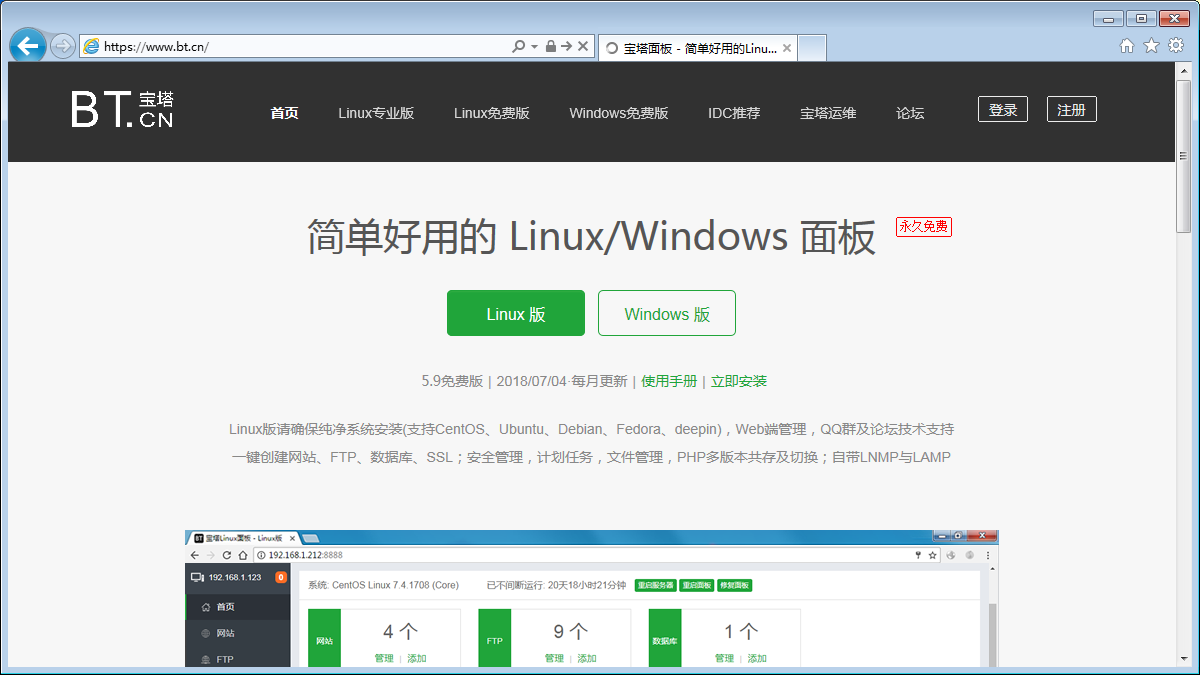
Task: Open the 论坛 navigation menu item
Action: click(910, 113)
